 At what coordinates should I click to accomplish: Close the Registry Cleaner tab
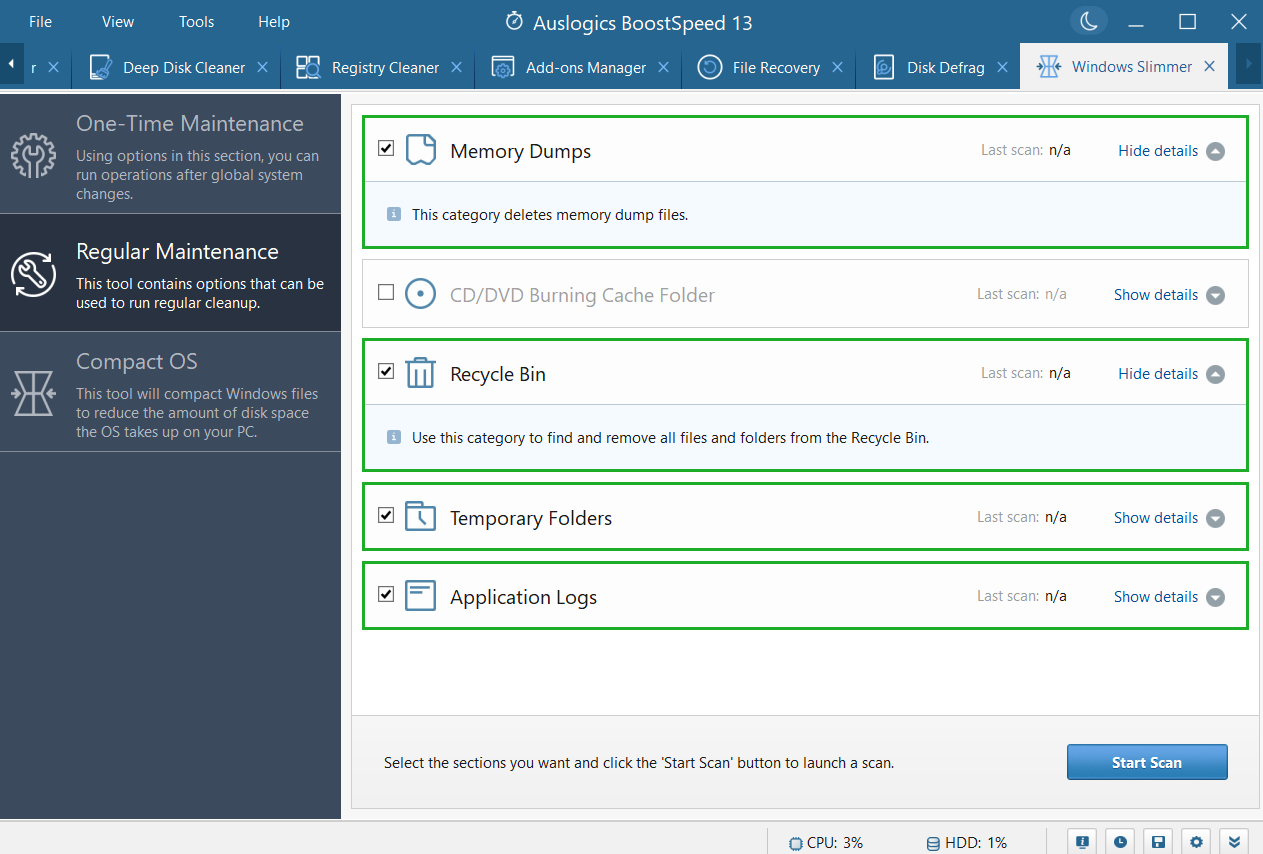pos(456,67)
